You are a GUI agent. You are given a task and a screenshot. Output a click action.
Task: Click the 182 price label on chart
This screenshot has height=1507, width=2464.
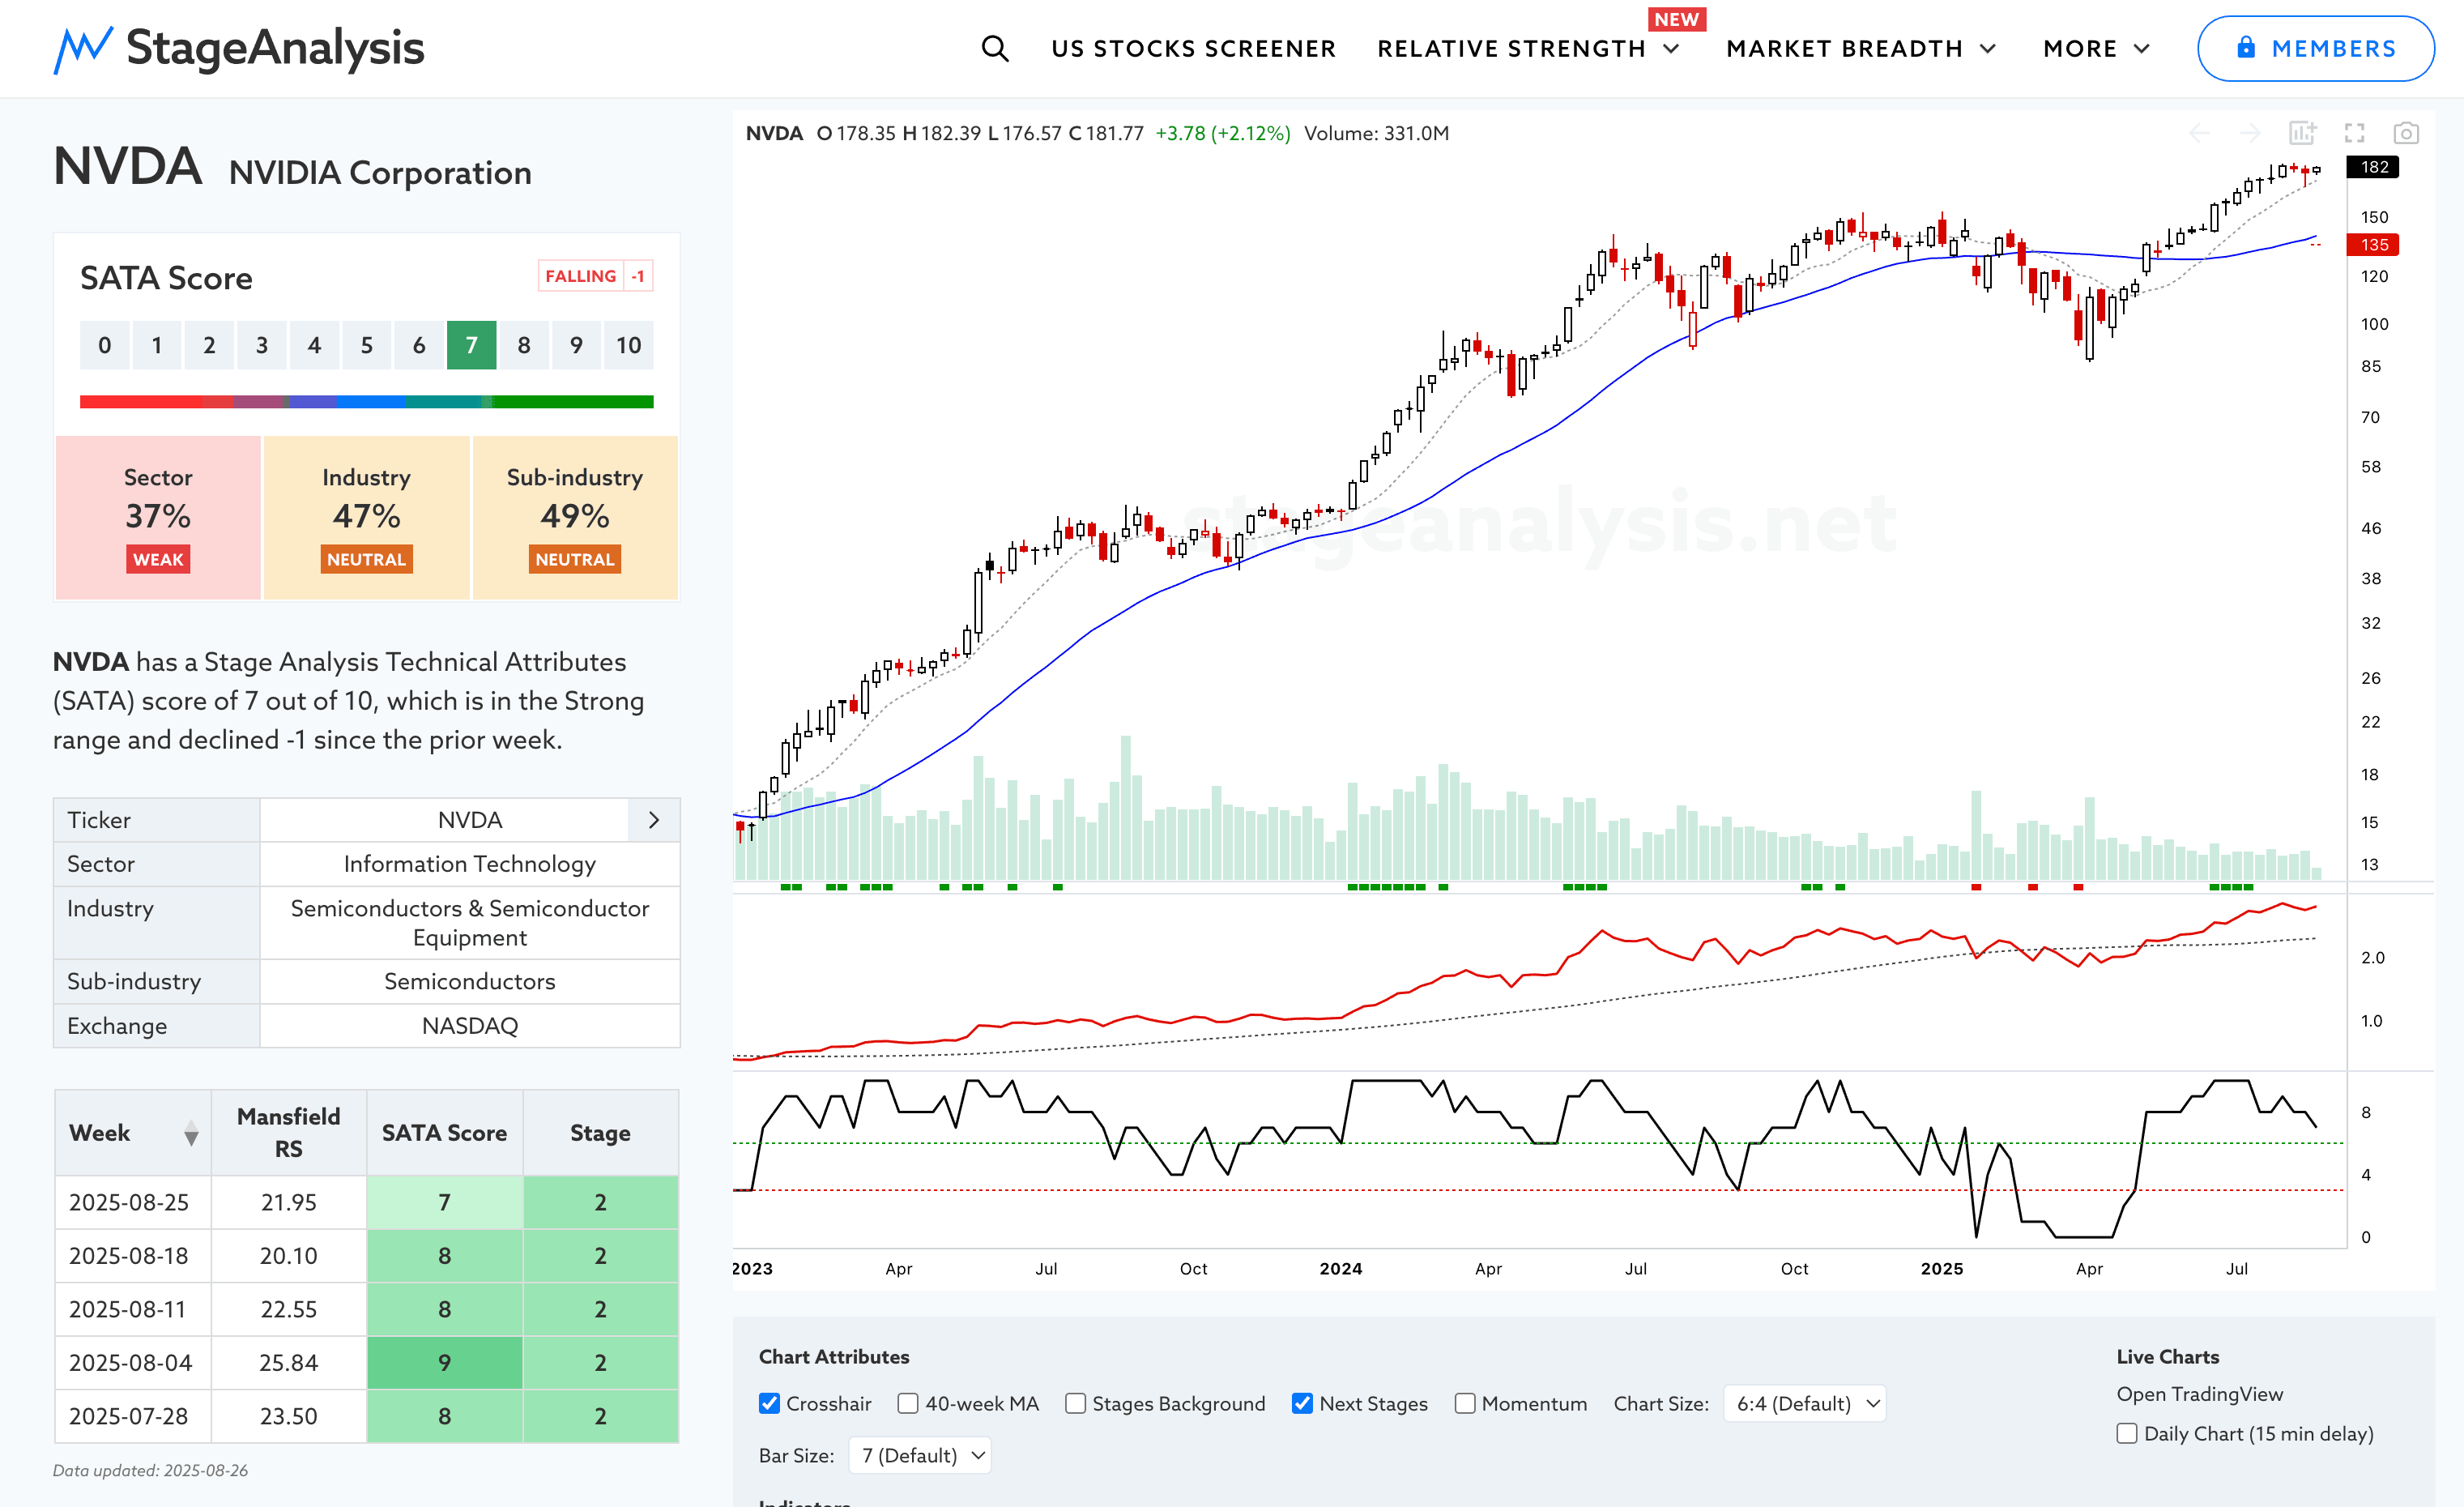[x=2373, y=167]
